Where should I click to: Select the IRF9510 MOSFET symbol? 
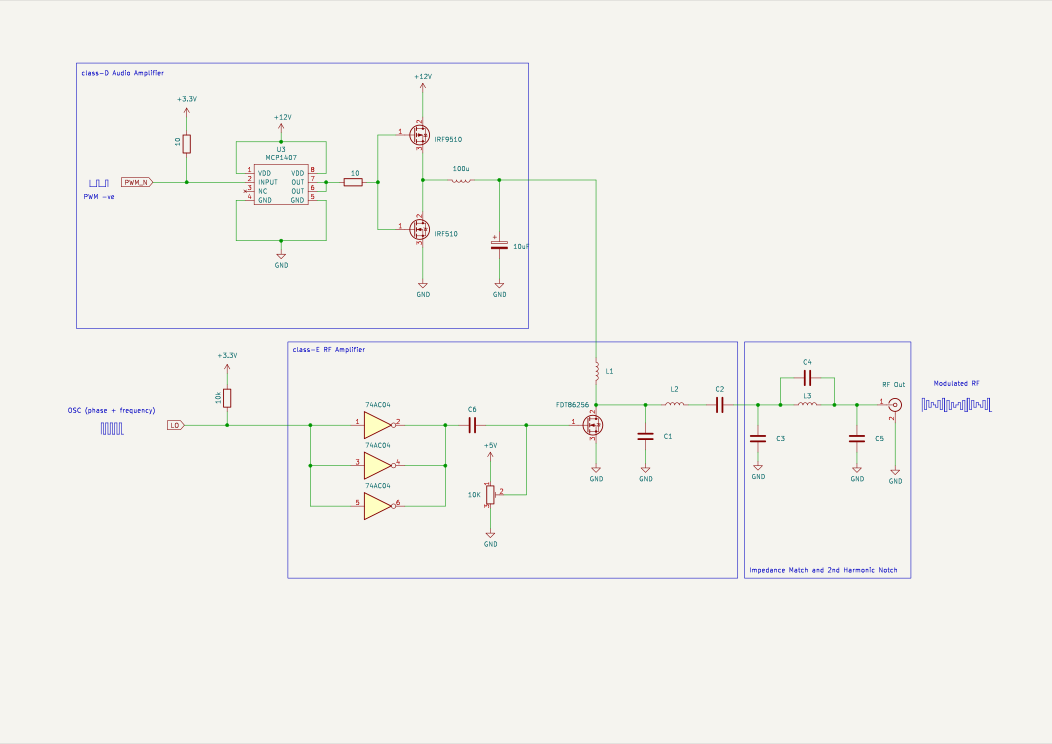[x=420, y=135]
